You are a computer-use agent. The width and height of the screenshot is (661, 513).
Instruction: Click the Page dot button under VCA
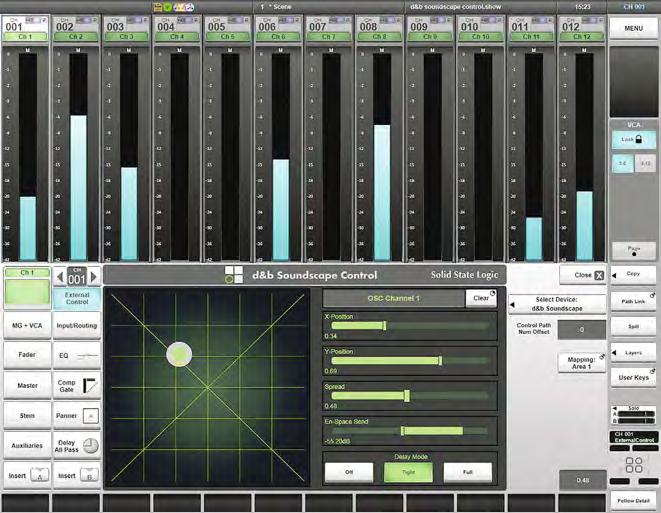coord(634,251)
